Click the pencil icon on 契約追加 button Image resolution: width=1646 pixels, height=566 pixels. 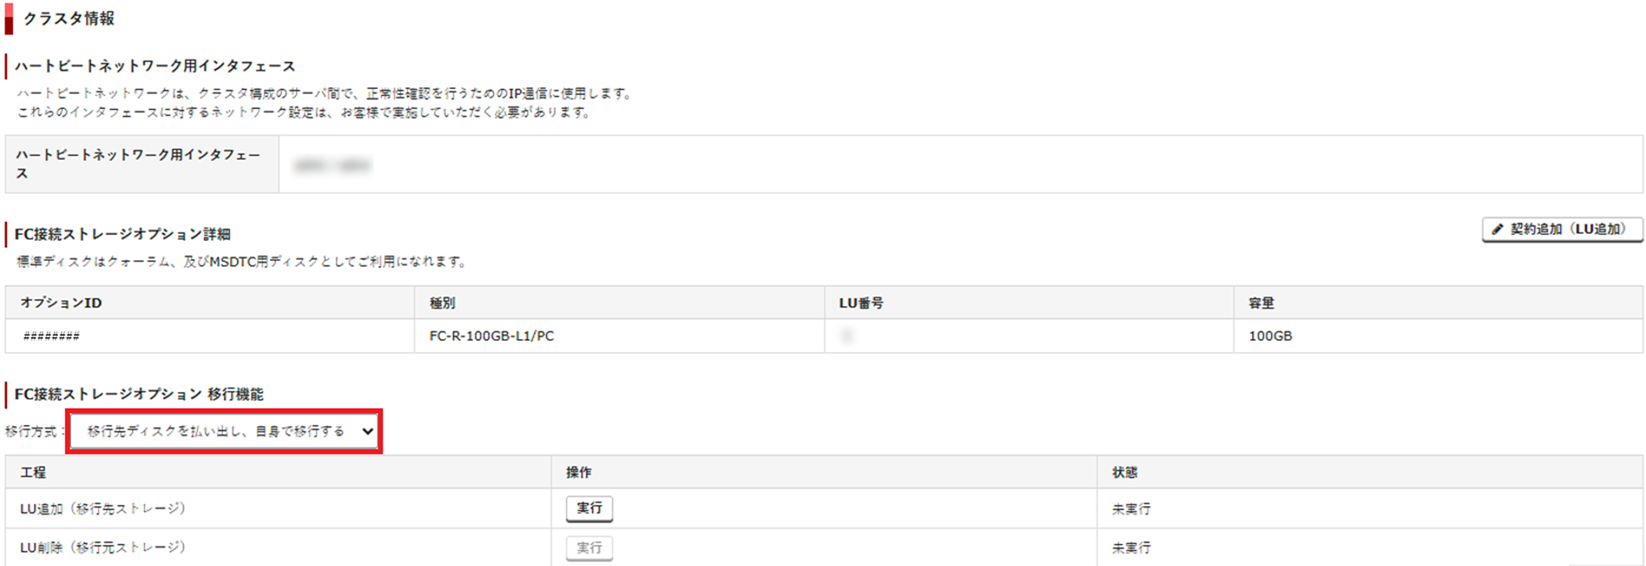1497,230
